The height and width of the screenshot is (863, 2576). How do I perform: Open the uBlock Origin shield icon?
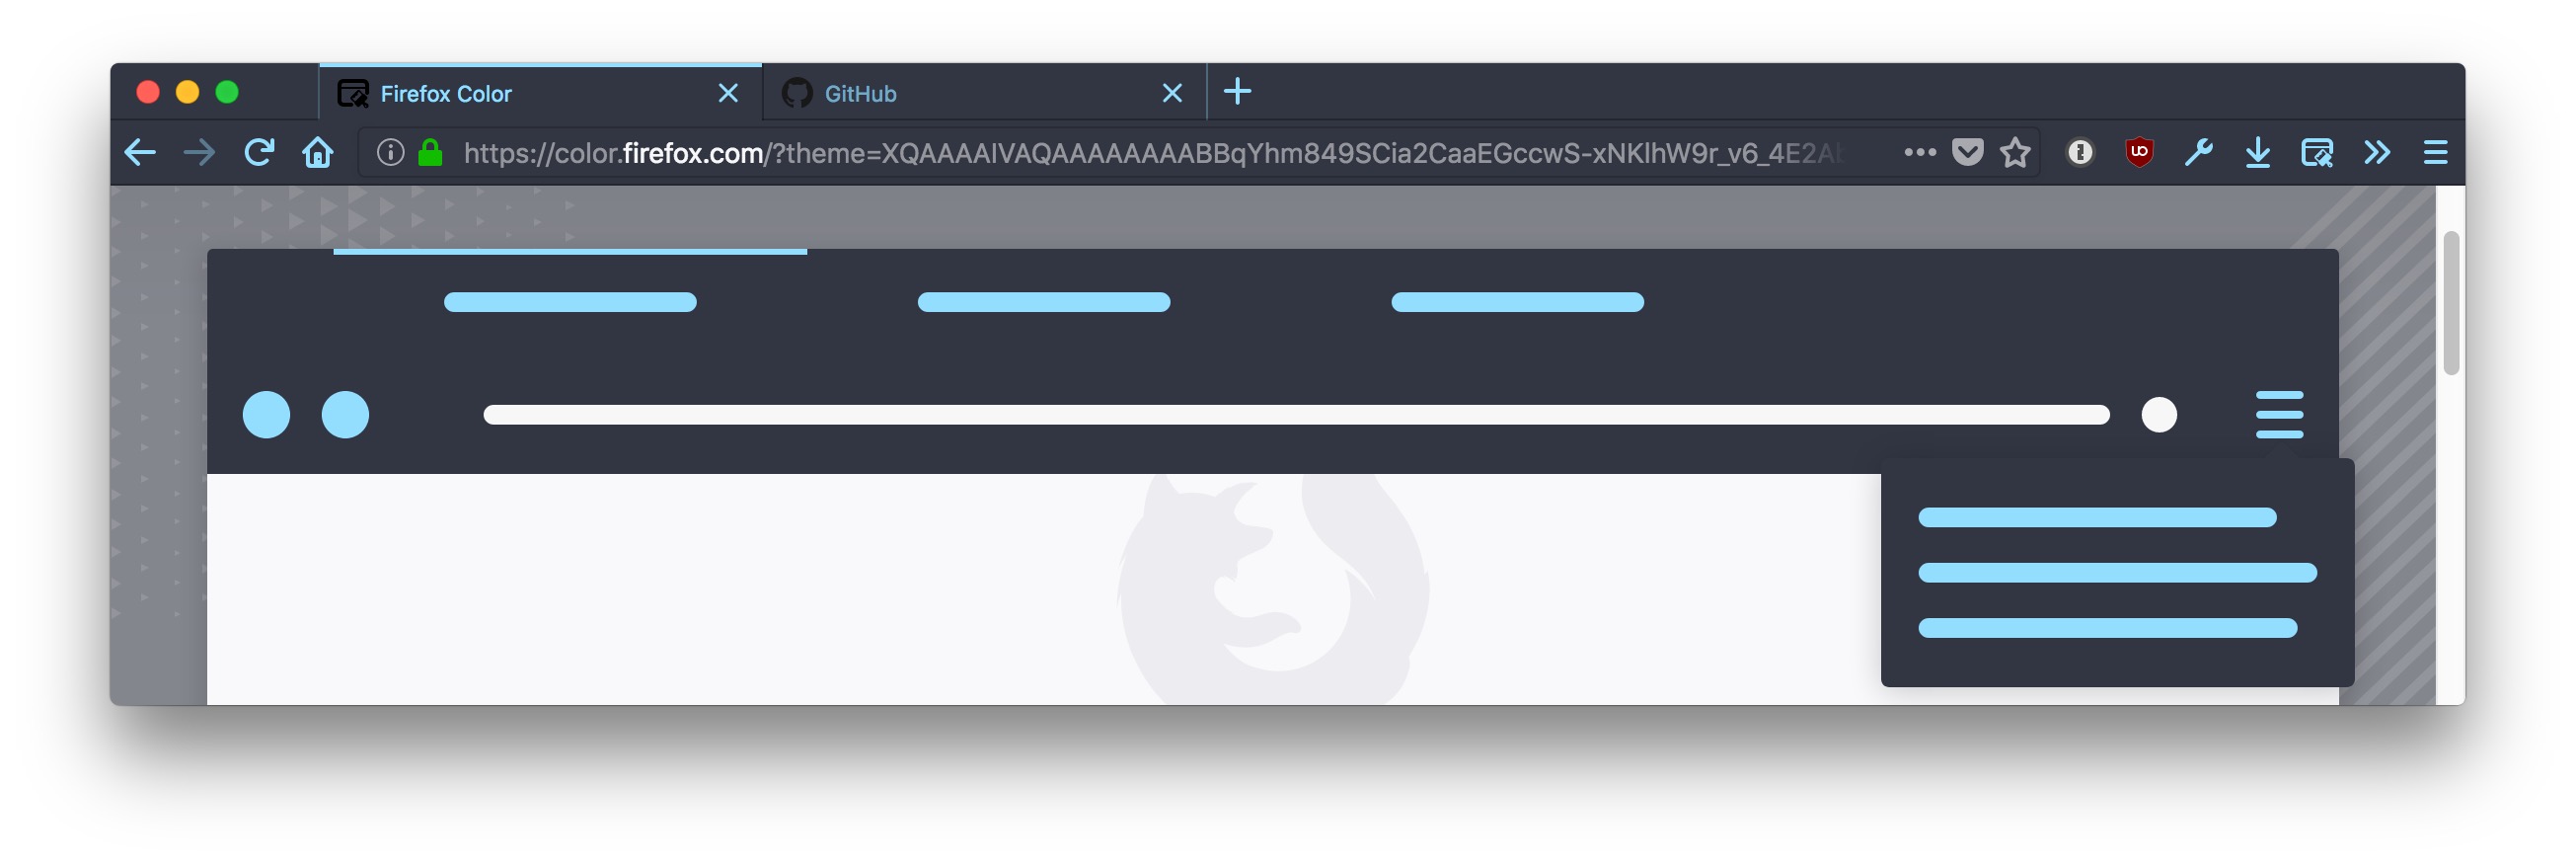click(2139, 152)
